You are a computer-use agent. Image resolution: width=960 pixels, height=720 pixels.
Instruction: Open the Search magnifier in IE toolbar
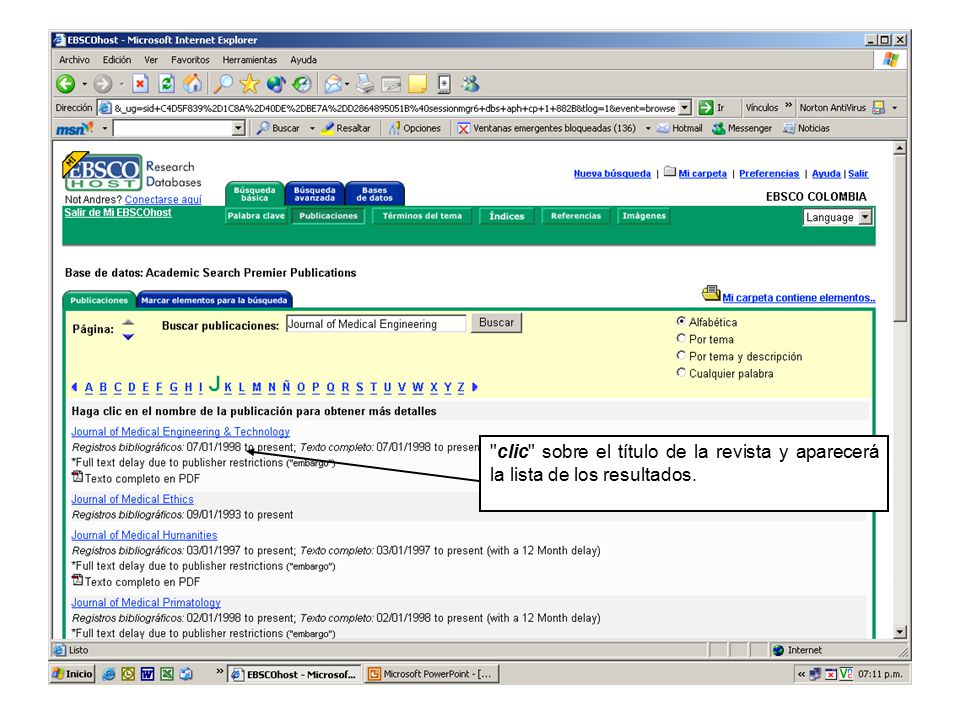(x=223, y=84)
